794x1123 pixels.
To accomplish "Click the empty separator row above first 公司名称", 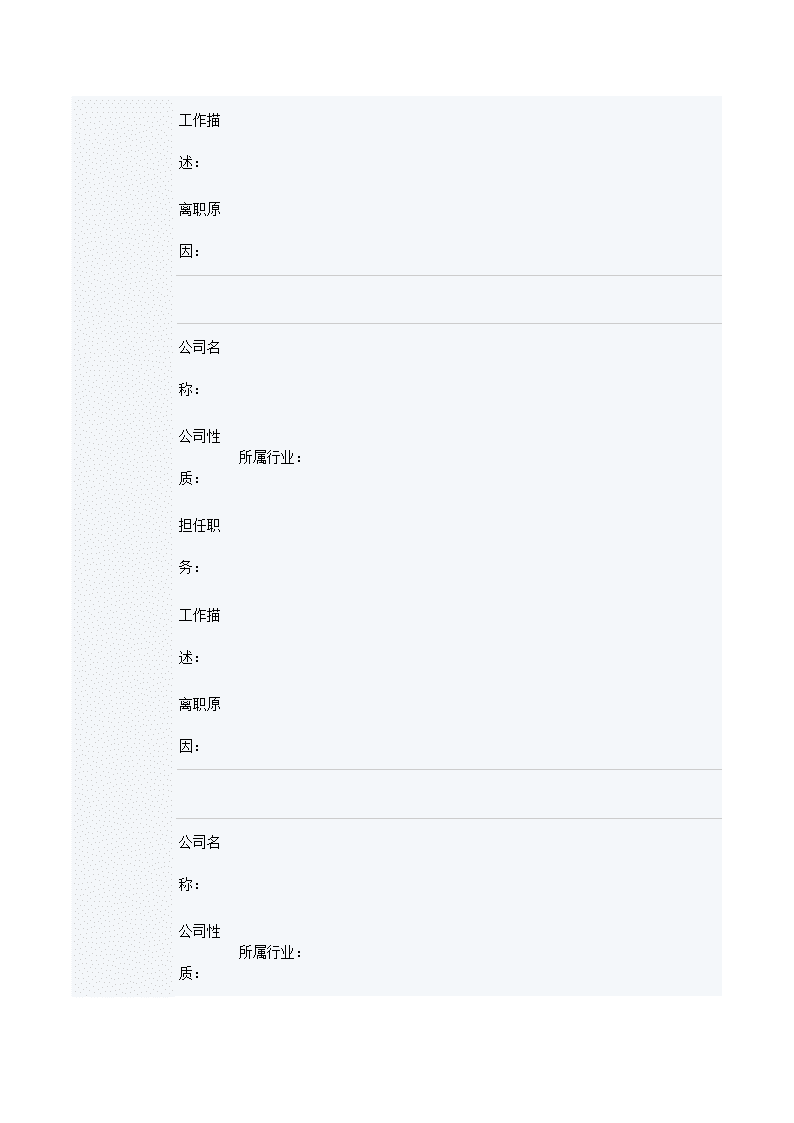I will pos(449,299).
